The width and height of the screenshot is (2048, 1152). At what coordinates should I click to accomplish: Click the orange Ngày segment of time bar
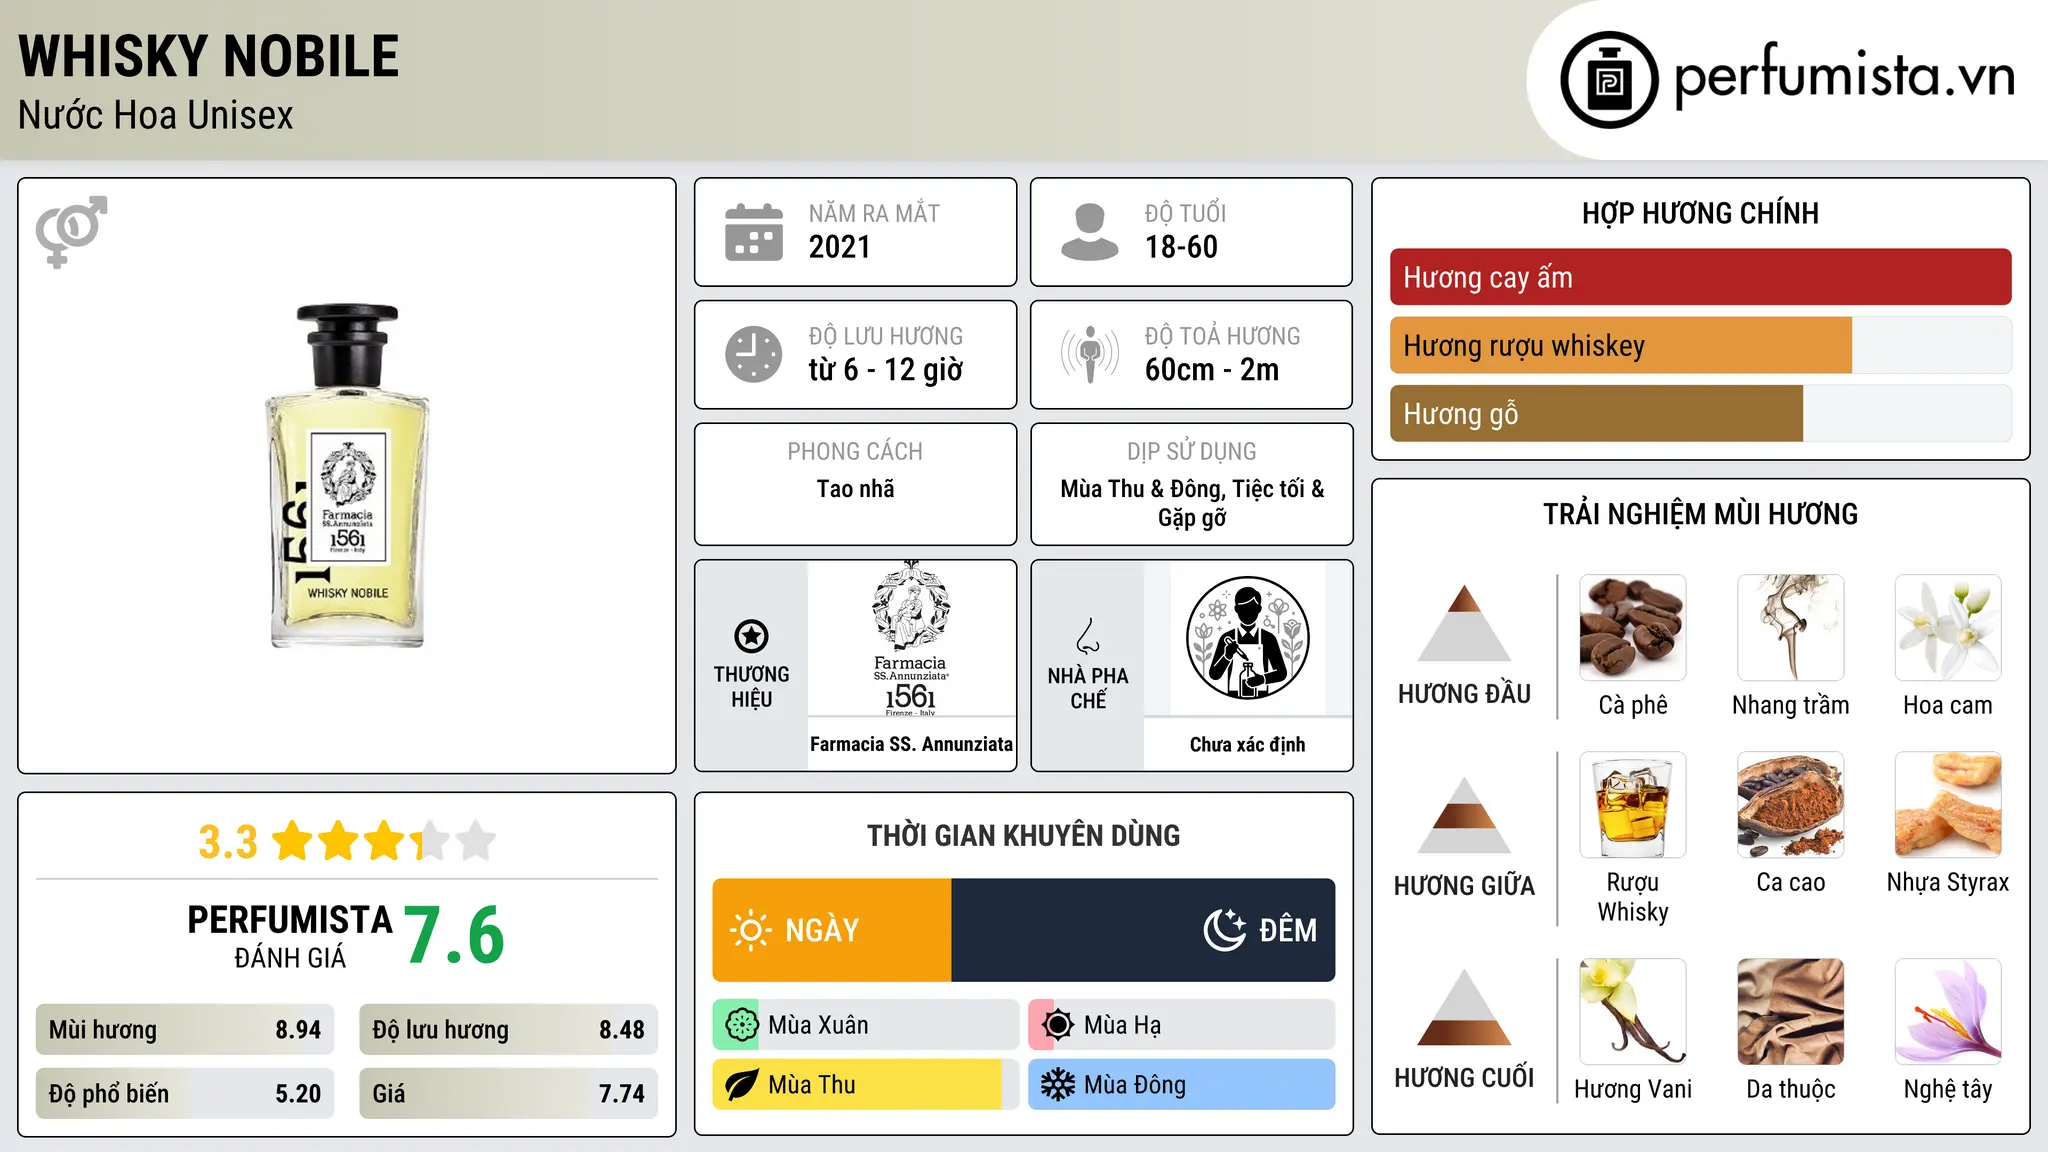click(x=832, y=930)
